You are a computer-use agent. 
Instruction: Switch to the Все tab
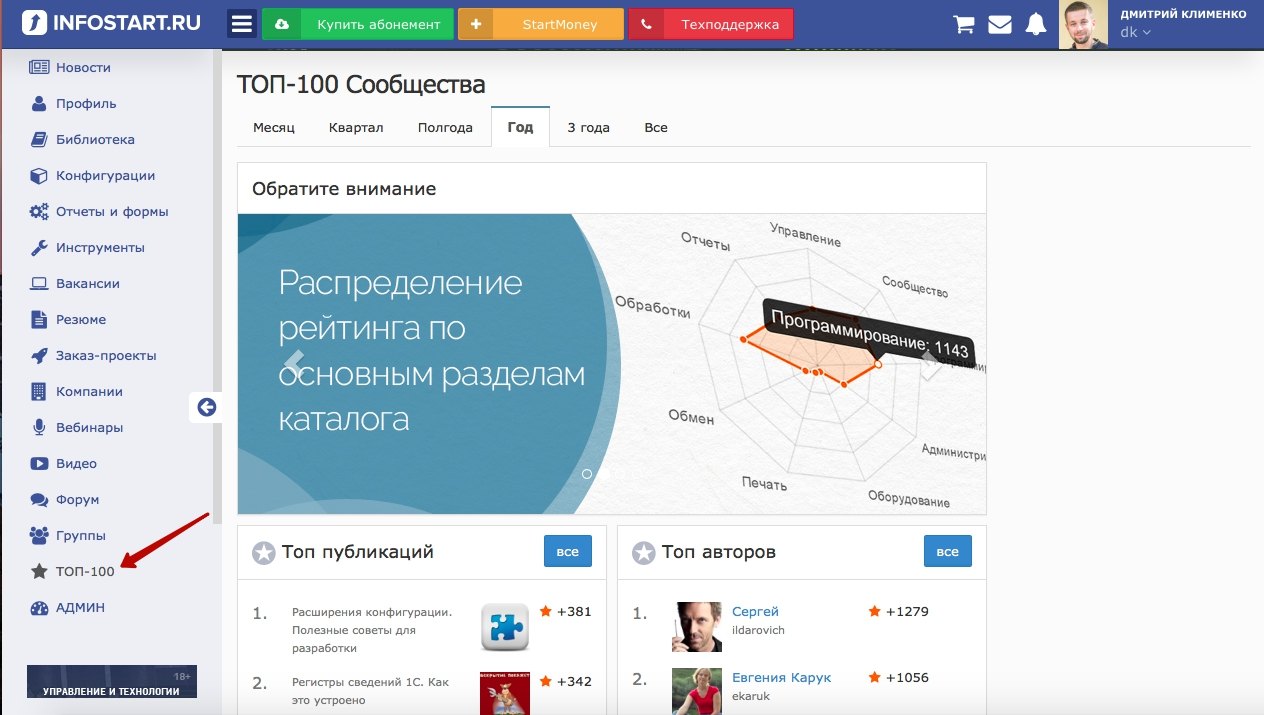point(656,127)
